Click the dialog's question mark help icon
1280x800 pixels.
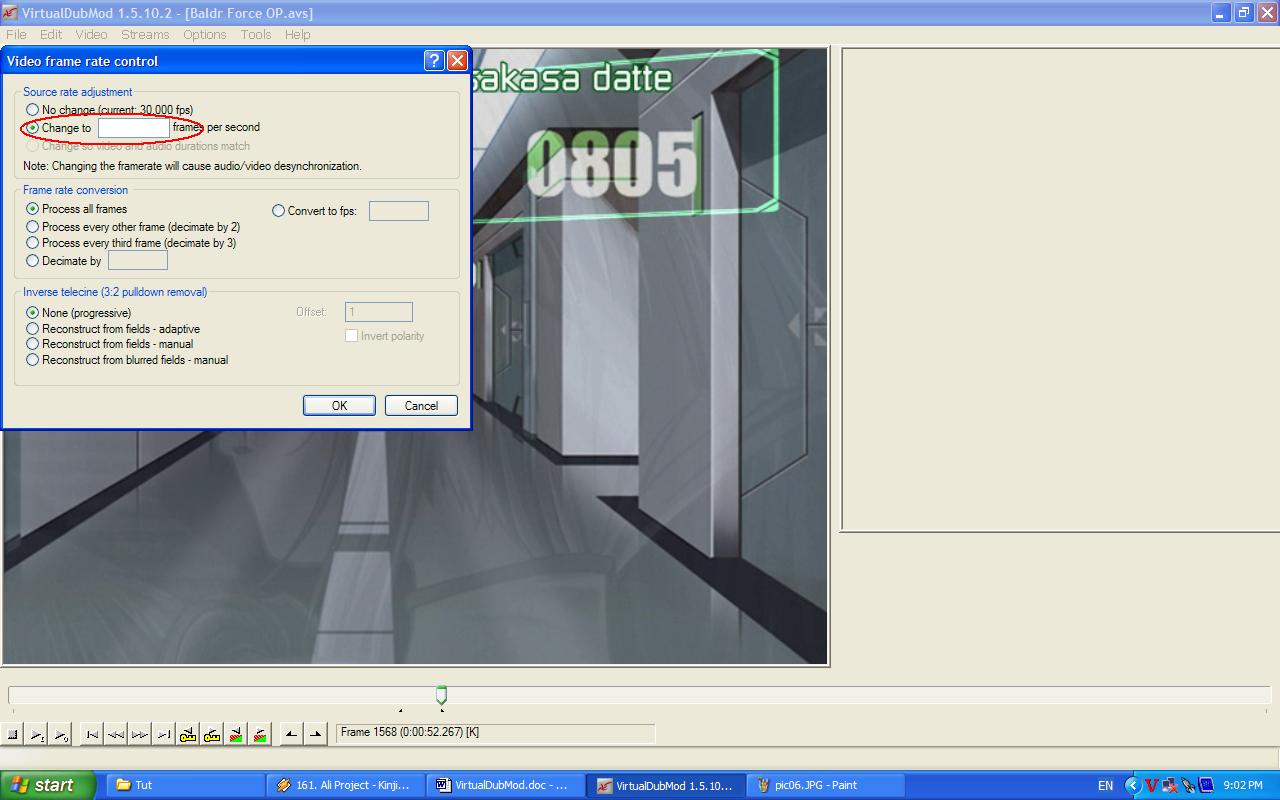434,61
